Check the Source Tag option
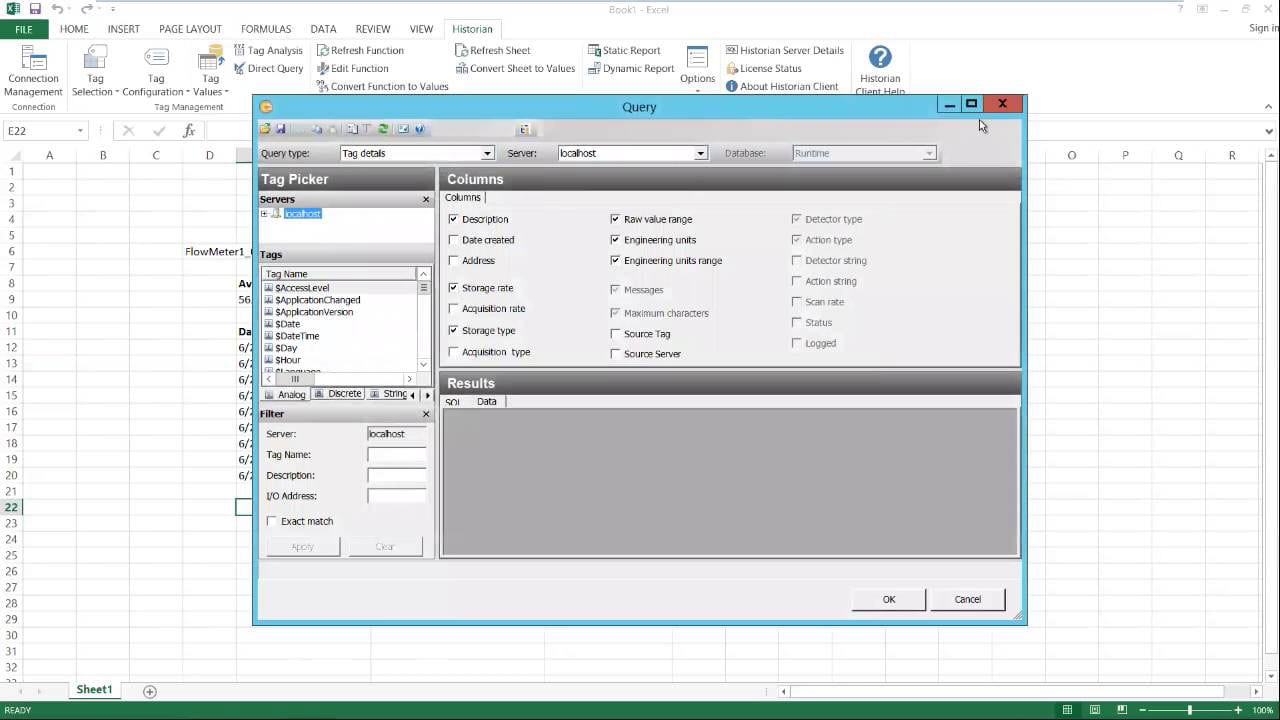The height and width of the screenshot is (720, 1280). coord(616,334)
